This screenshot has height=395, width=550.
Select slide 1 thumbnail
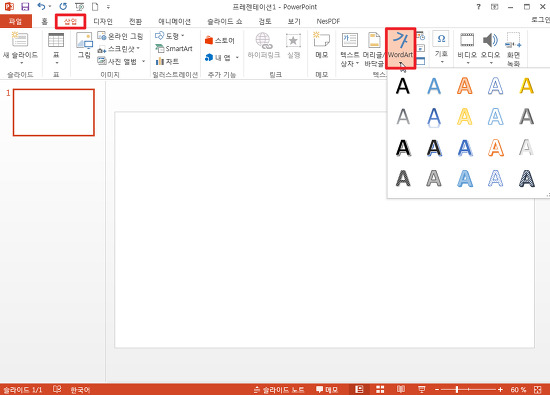click(x=54, y=112)
